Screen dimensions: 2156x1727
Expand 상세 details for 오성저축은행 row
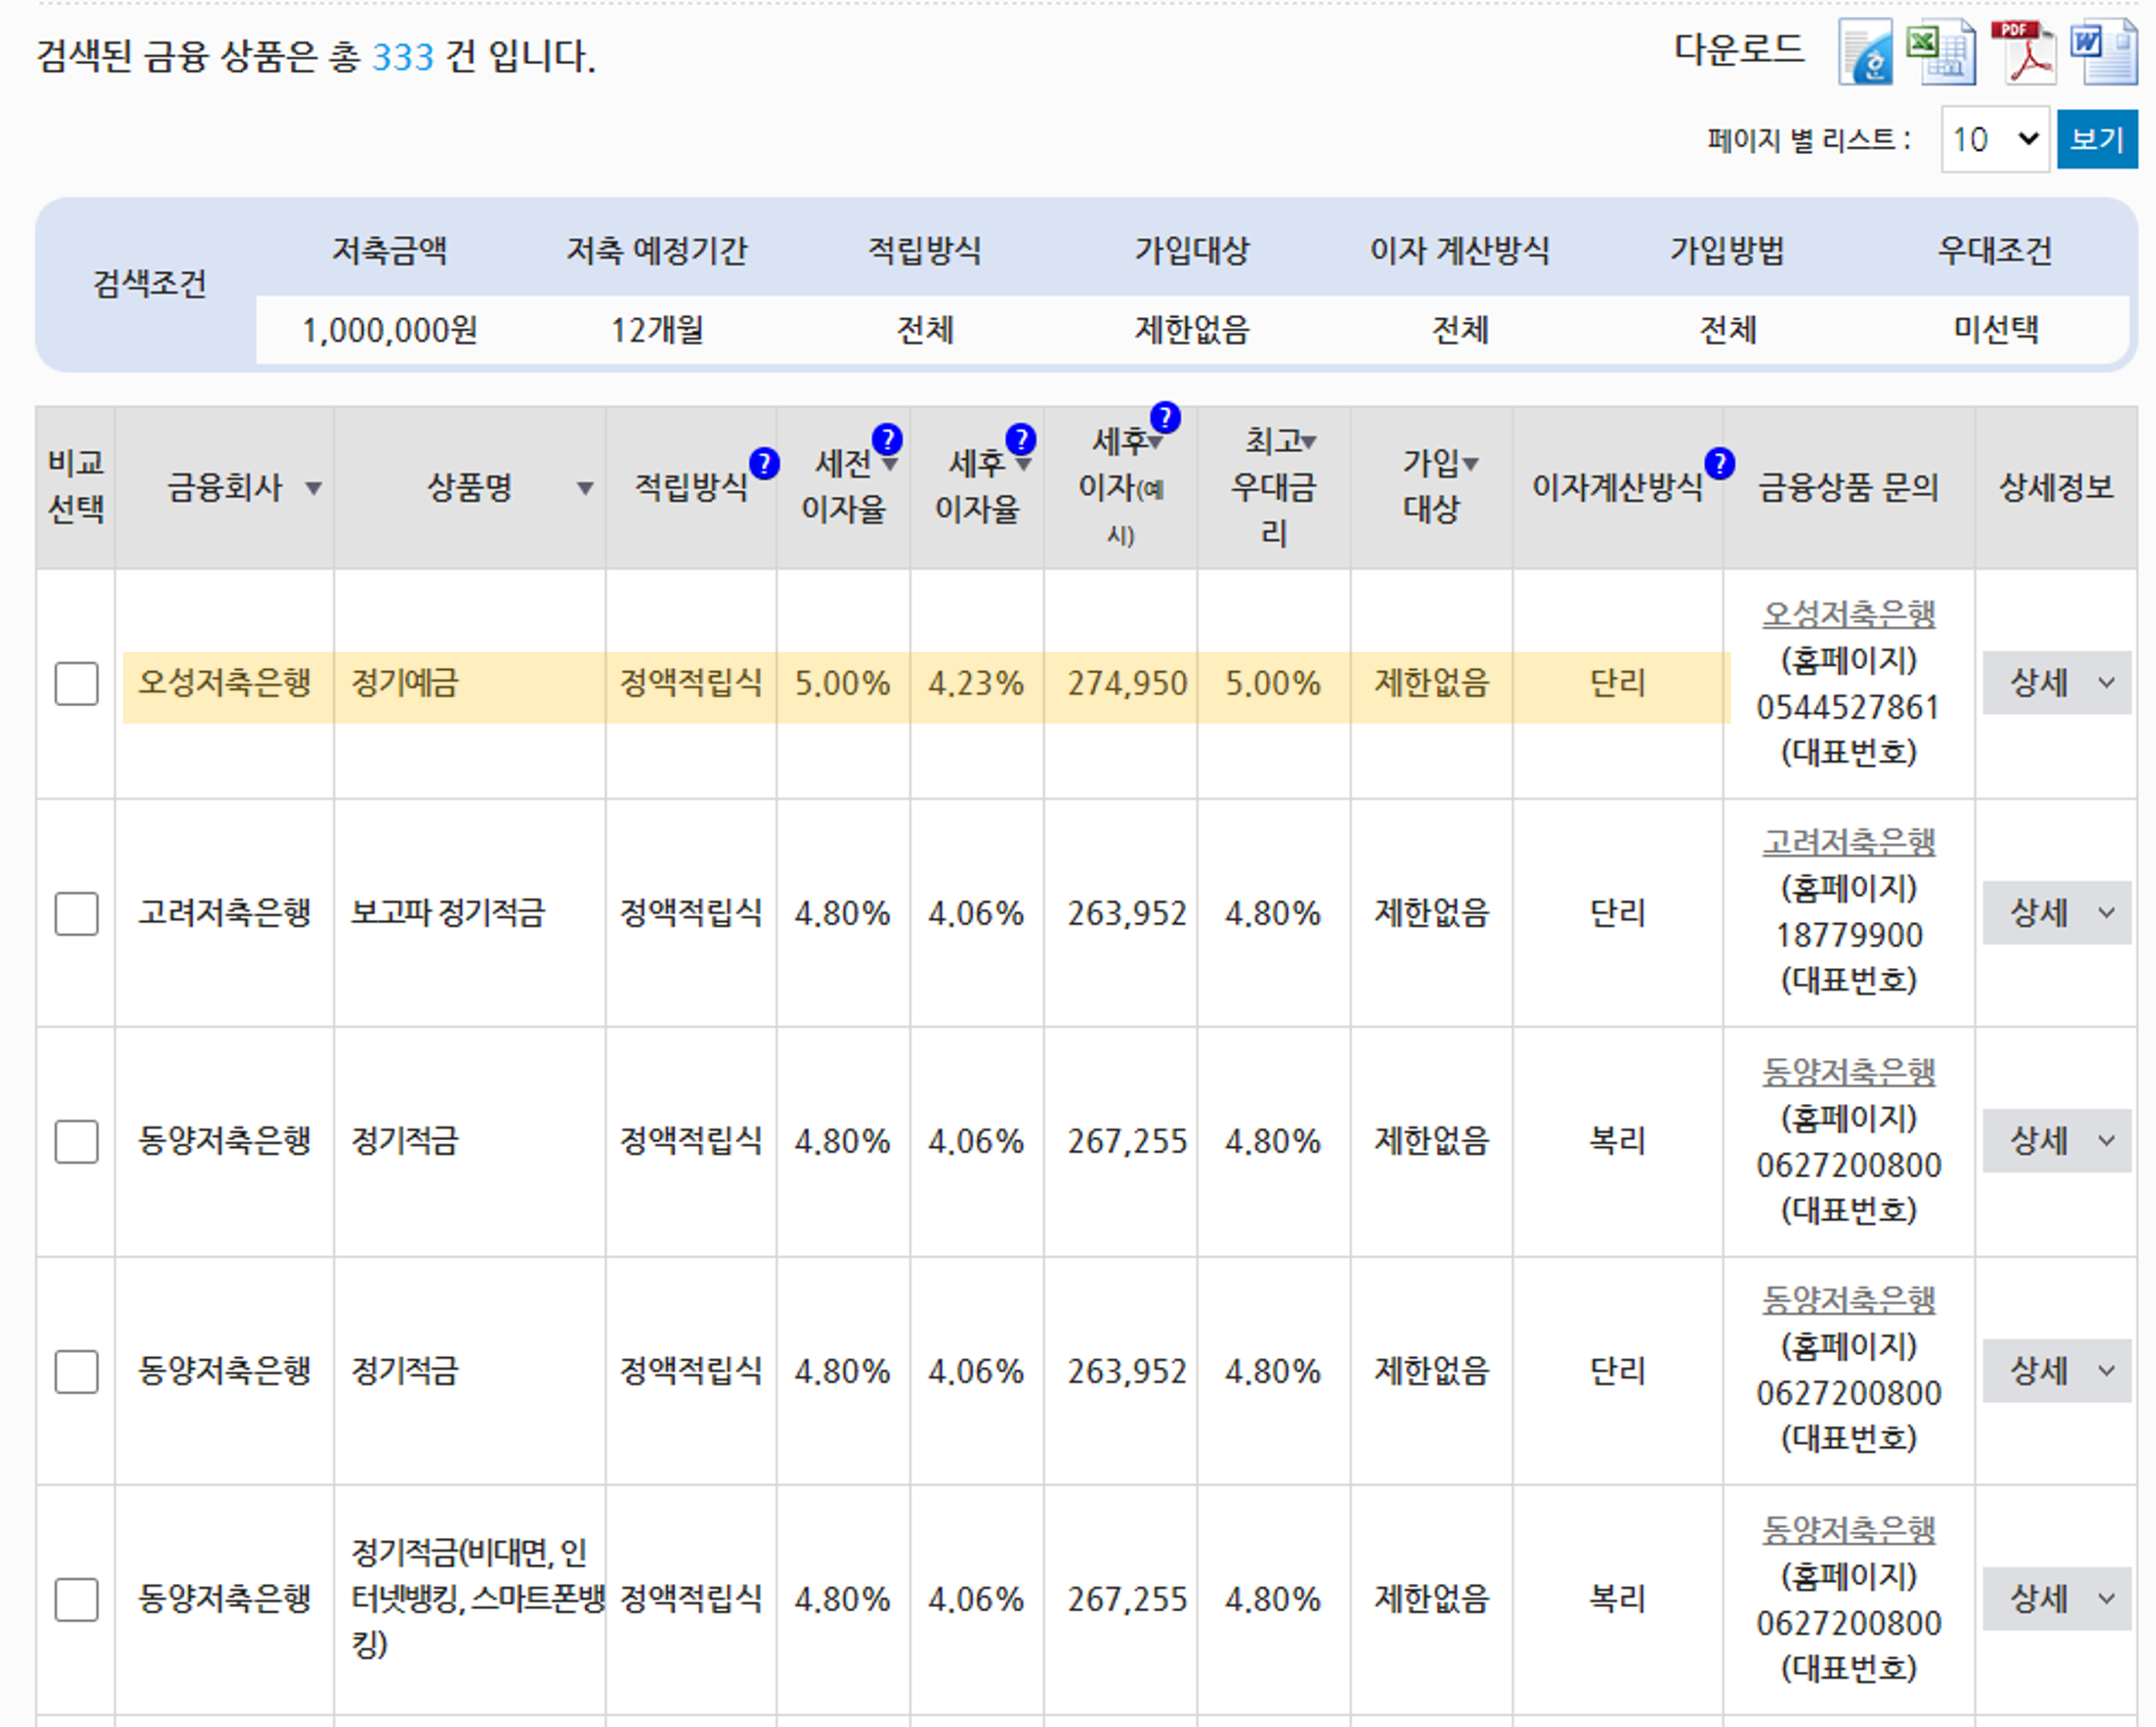tap(2056, 684)
